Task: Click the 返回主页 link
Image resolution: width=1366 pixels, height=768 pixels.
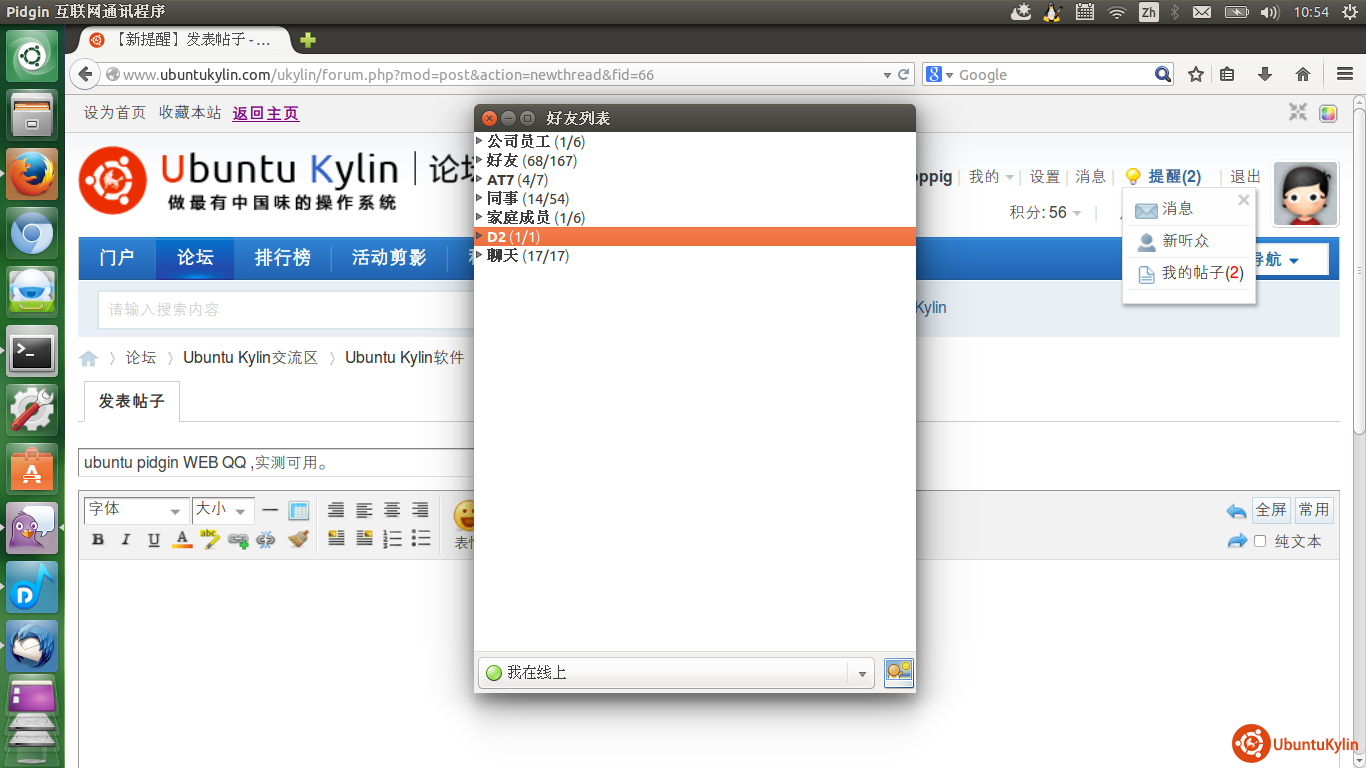Action: pos(265,113)
